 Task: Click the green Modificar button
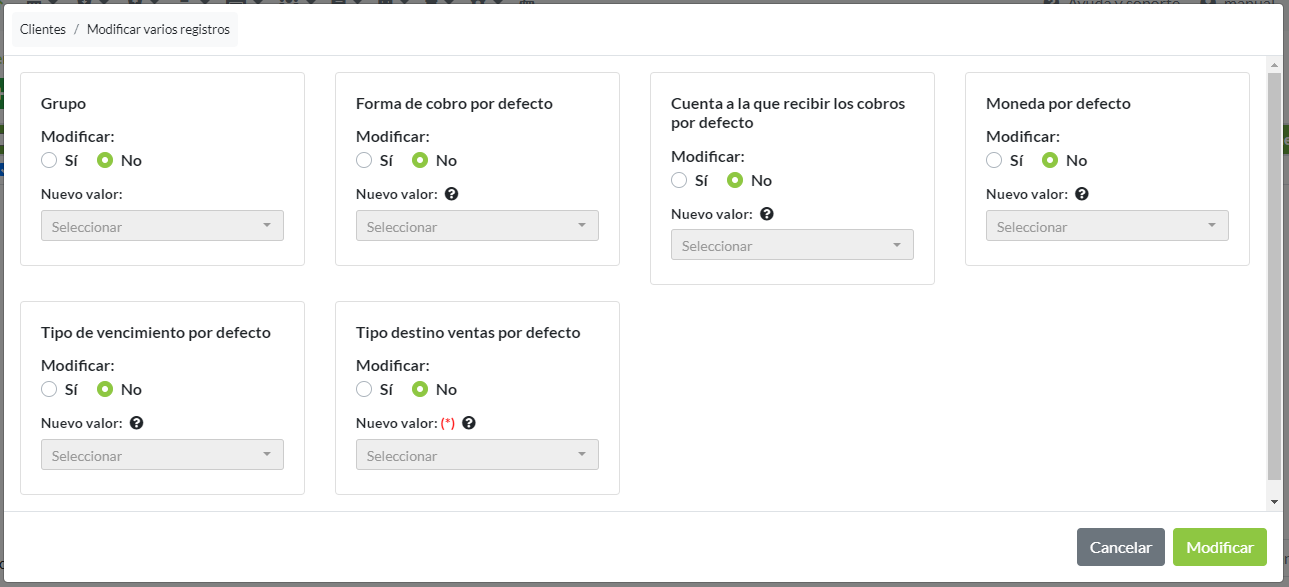[x=1219, y=547]
